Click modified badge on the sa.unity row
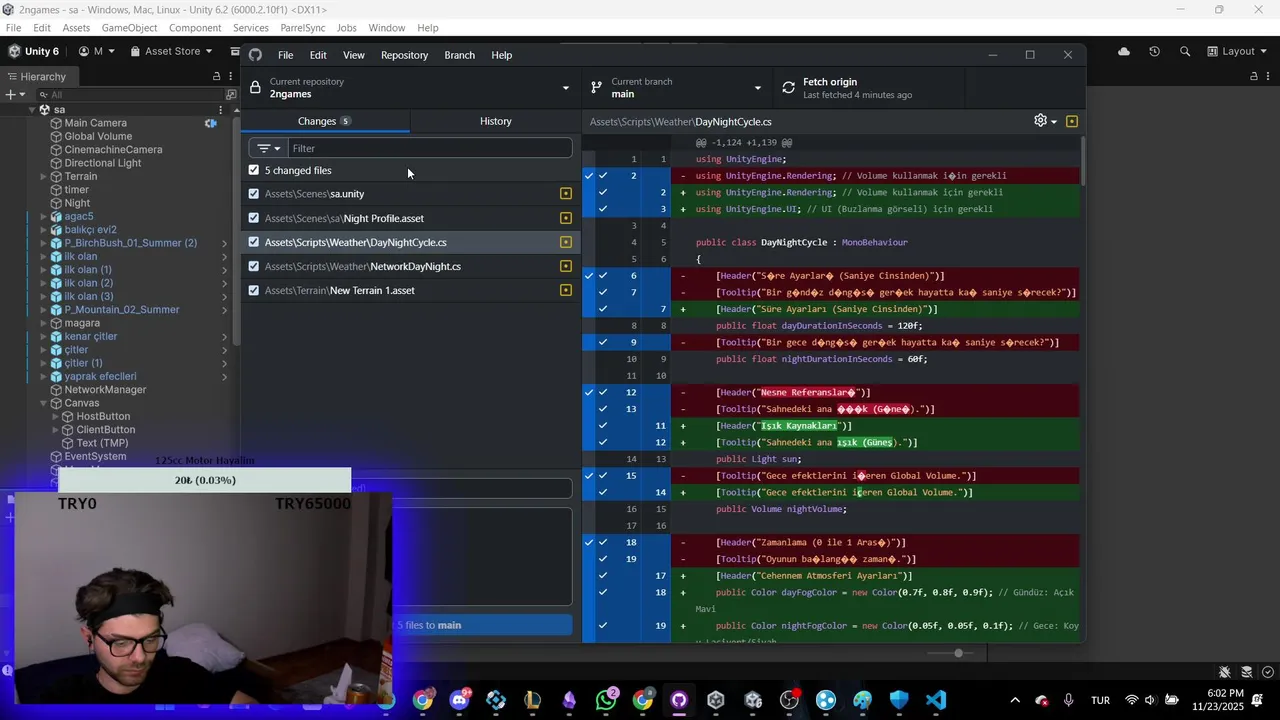The image size is (1280, 720). pyautogui.click(x=566, y=194)
